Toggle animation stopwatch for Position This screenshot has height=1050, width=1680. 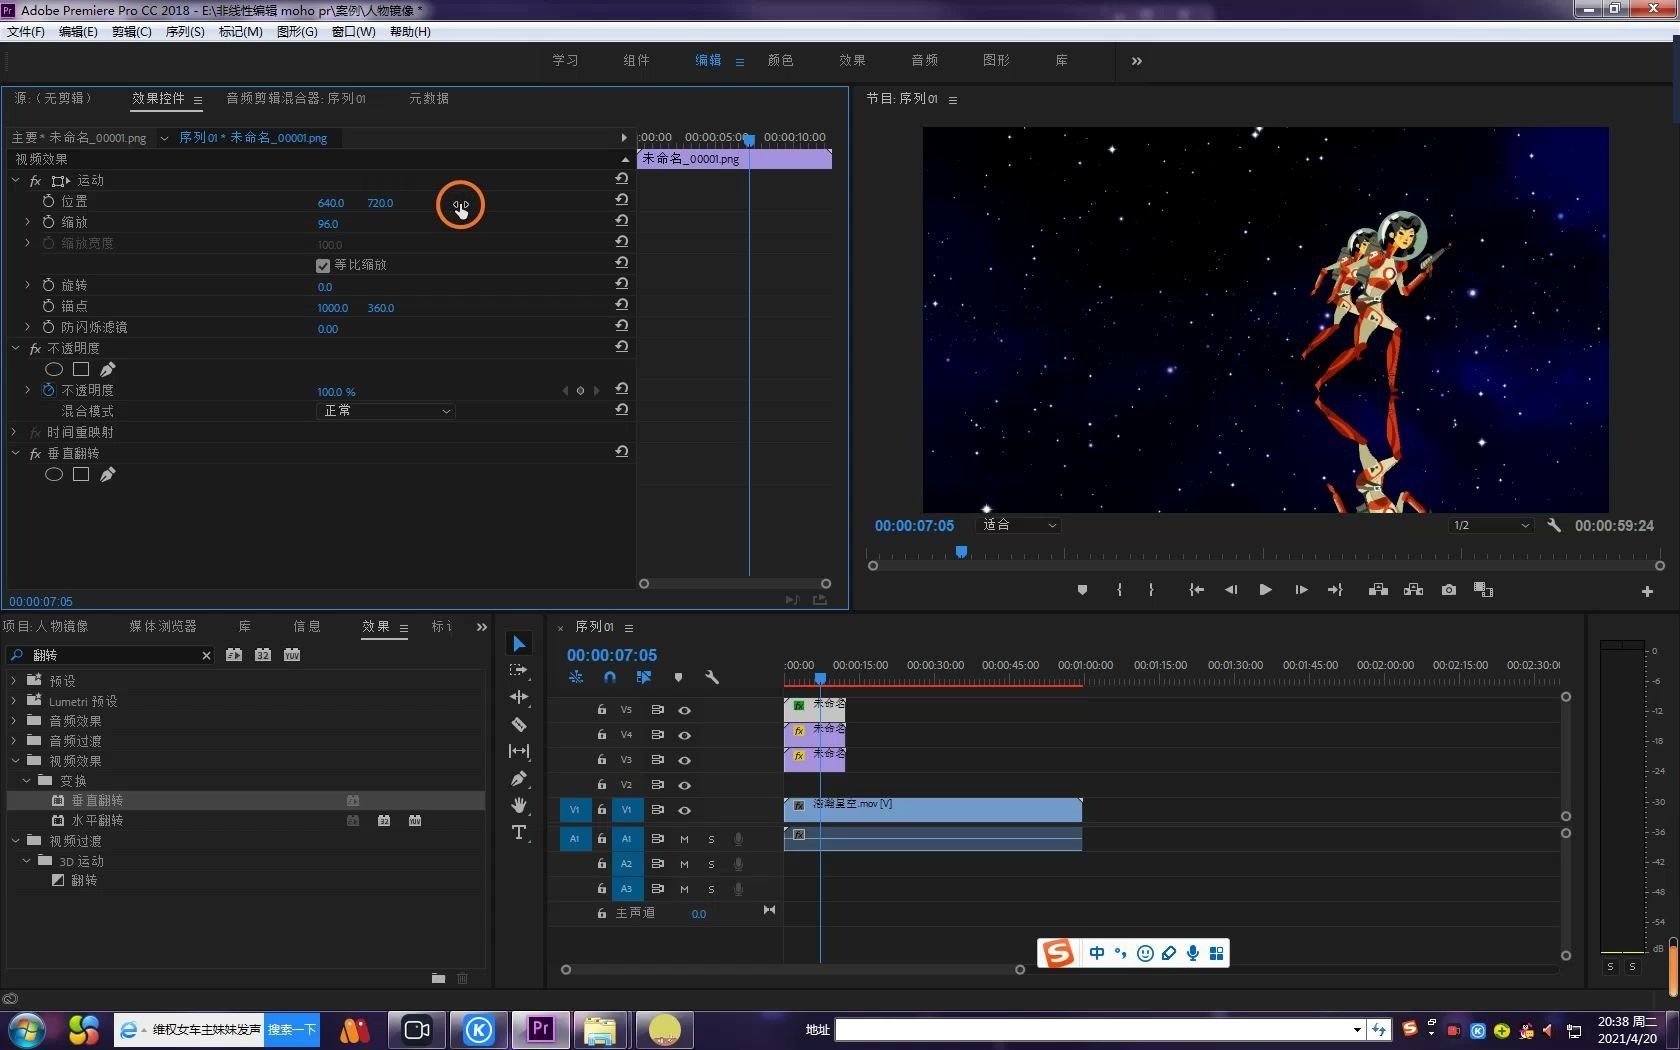[48, 201]
